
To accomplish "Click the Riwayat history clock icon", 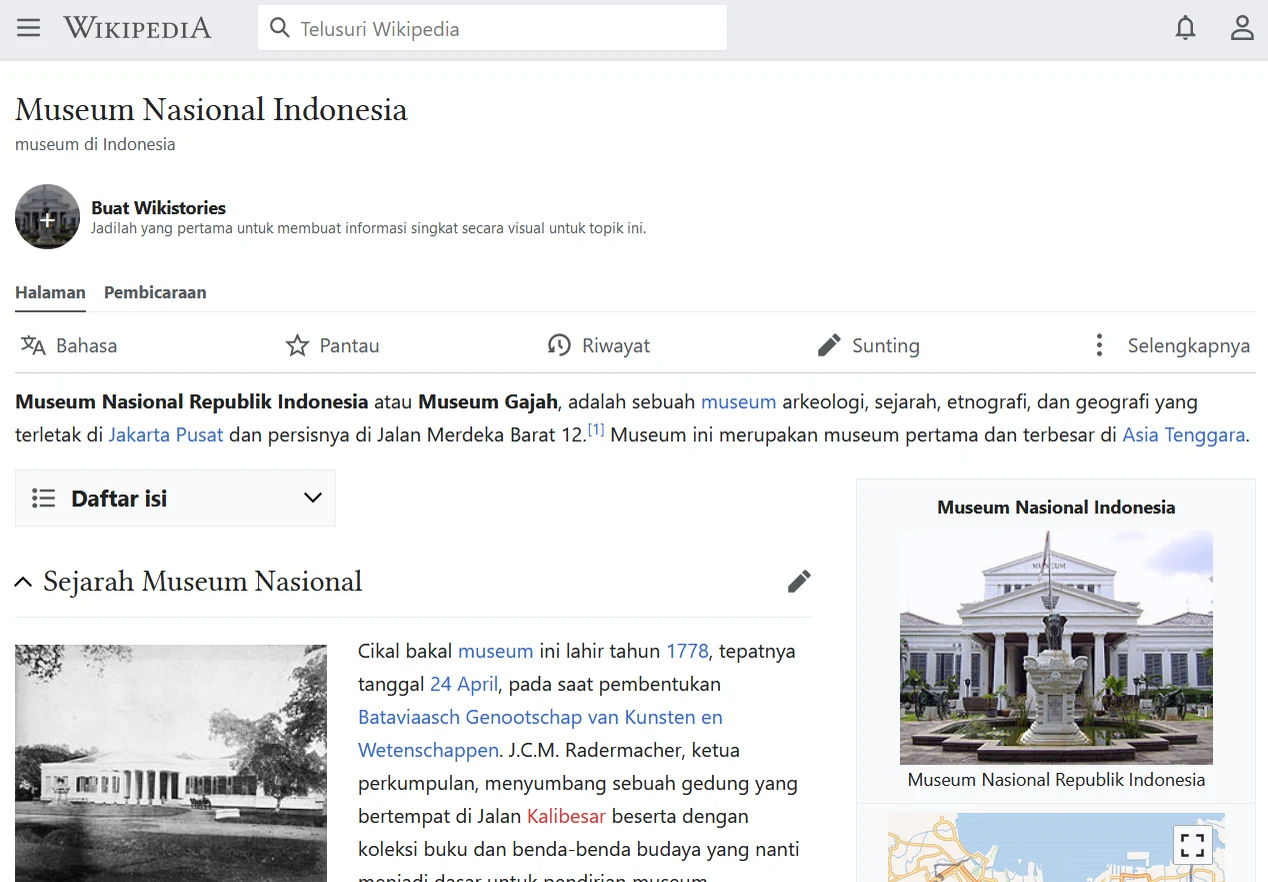I will point(559,346).
